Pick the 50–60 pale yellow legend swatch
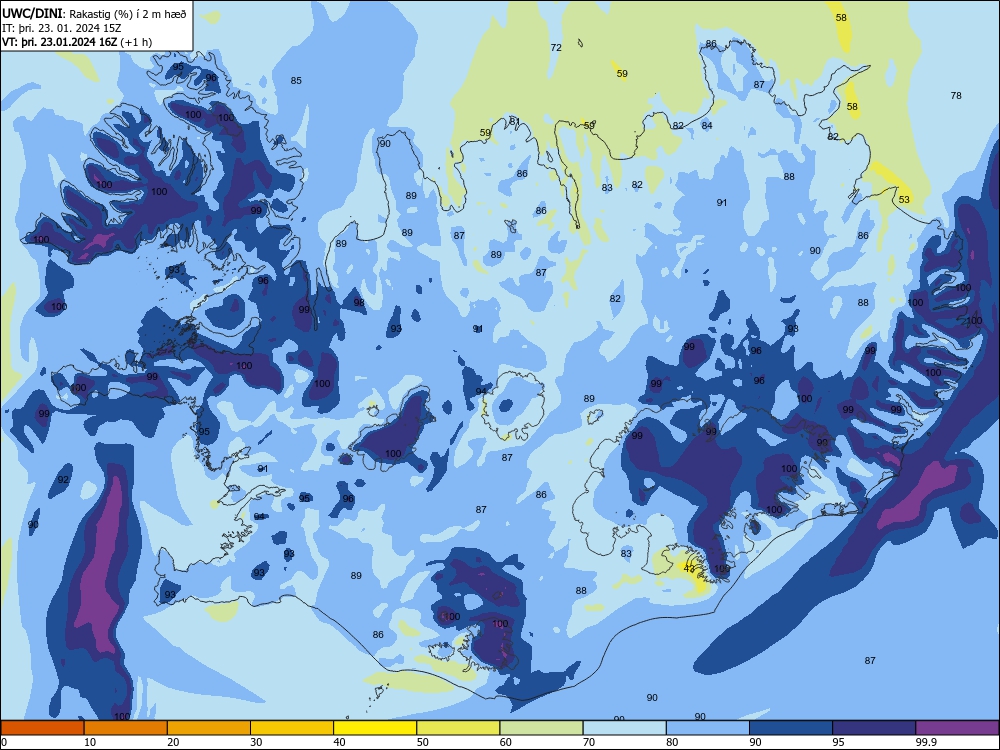 click(x=458, y=728)
